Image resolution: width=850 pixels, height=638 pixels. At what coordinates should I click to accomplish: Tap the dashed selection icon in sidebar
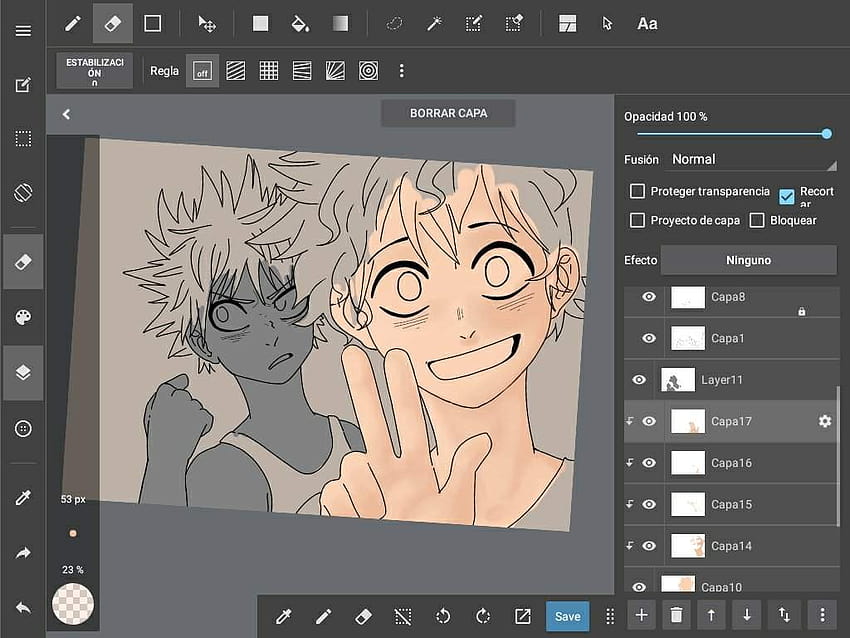click(x=23, y=139)
